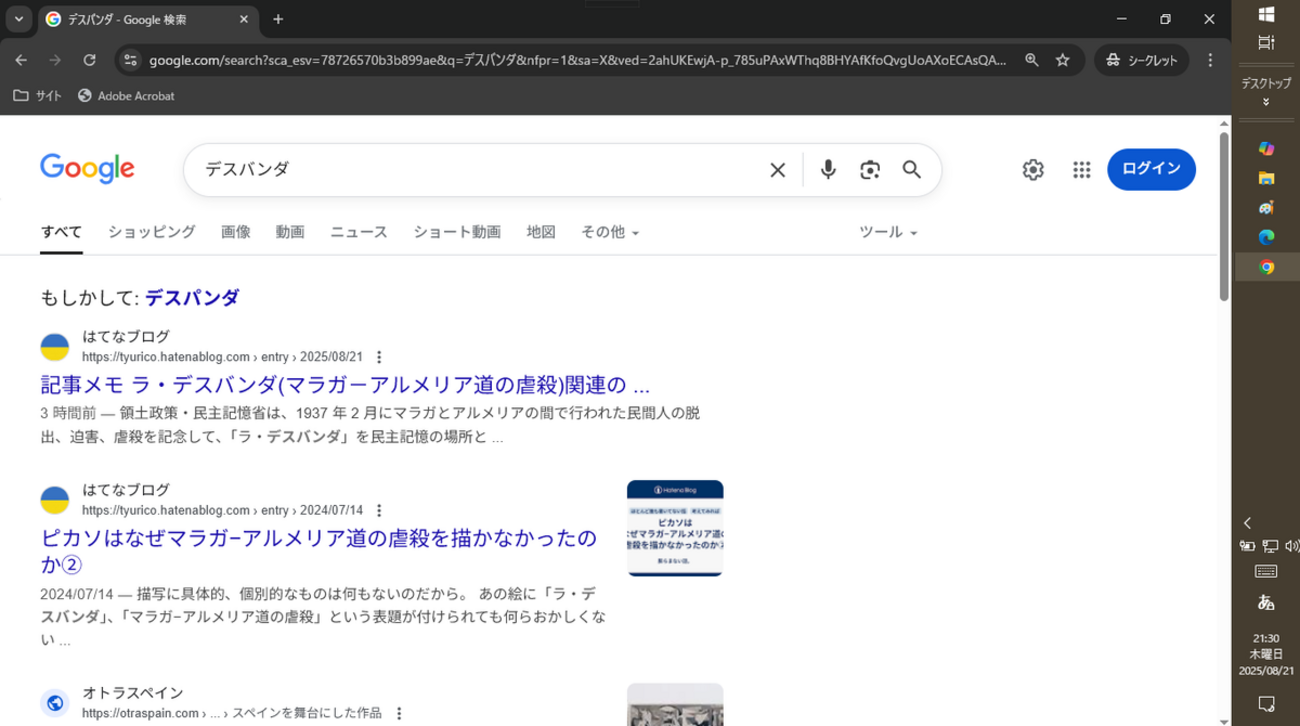Click the オトラスペイン site name

pyautogui.click(x=133, y=693)
